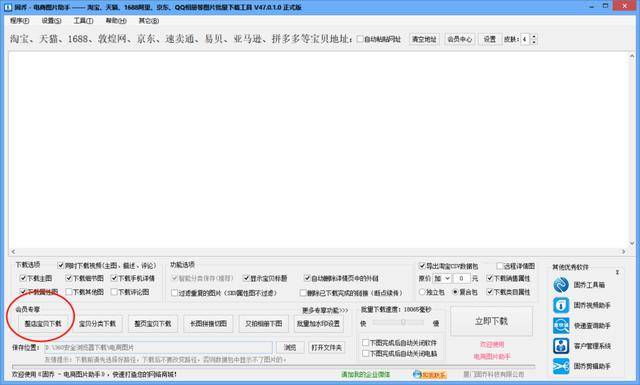Image resolution: width=640 pixels, height=385 pixels.
Task: Open the 设置(S) menu
Action: (x=51, y=20)
